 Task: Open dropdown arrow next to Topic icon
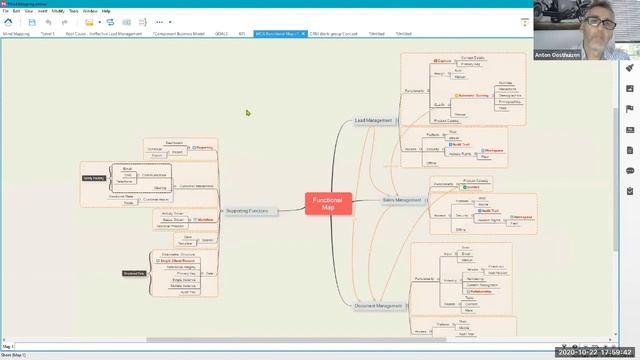point(99,22)
